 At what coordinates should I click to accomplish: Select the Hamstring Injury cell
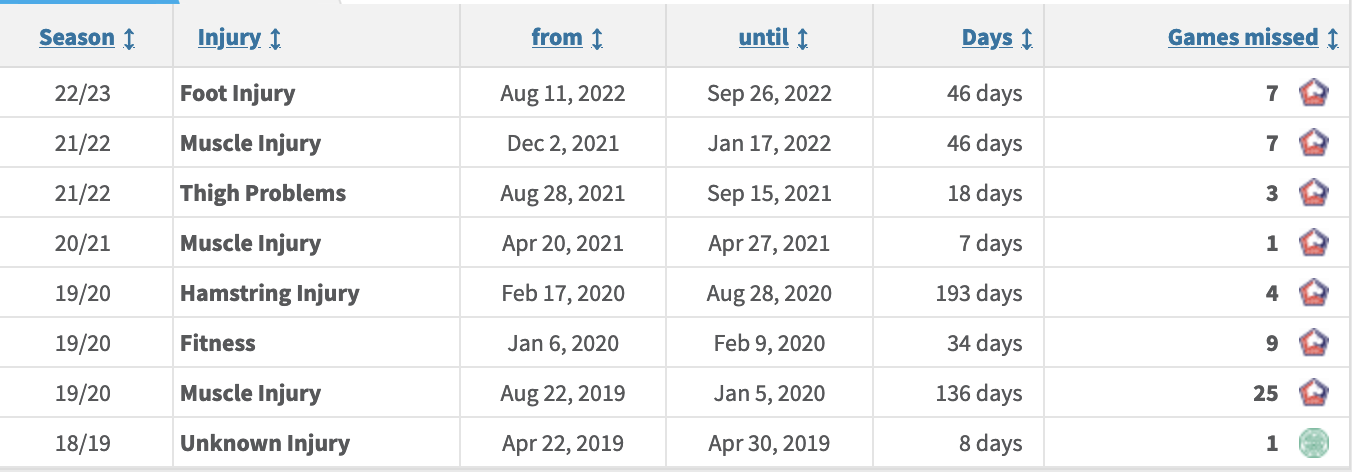point(316,293)
